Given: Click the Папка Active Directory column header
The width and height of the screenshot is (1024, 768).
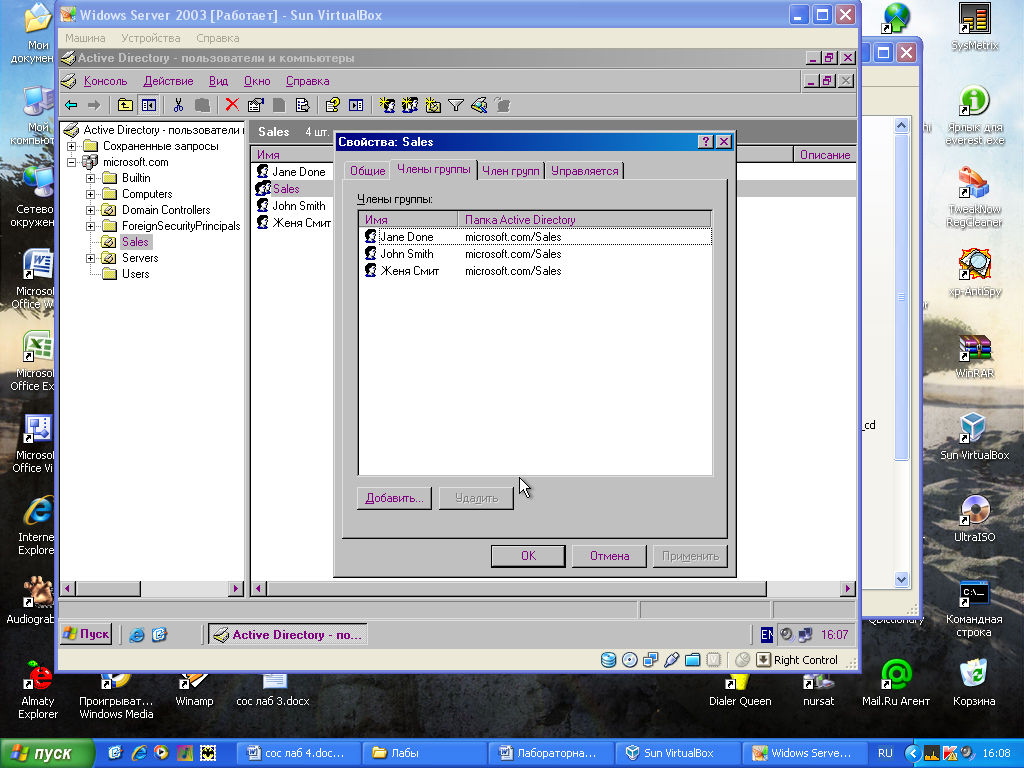Looking at the screenshot, I should (x=584, y=219).
